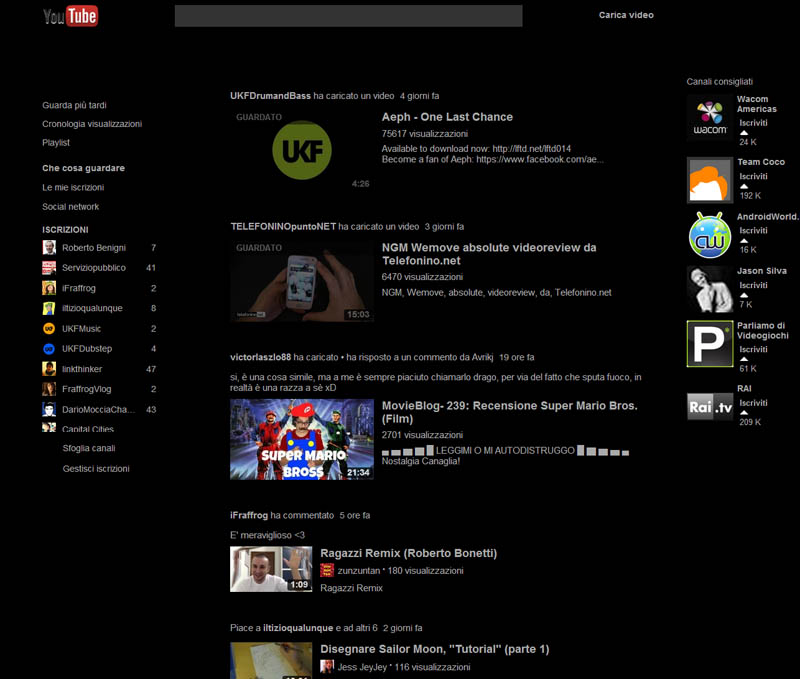Open NGM Wemove phone video thumbnail

(302, 281)
